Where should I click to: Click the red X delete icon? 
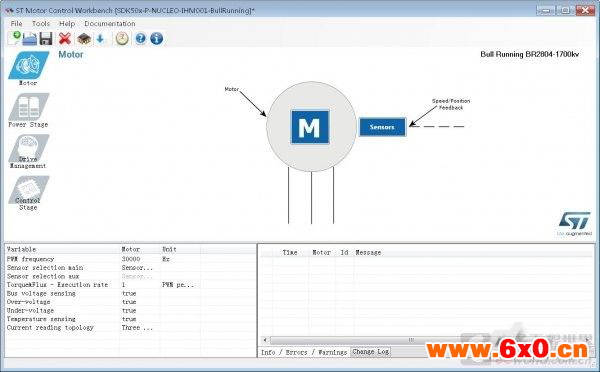65,39
